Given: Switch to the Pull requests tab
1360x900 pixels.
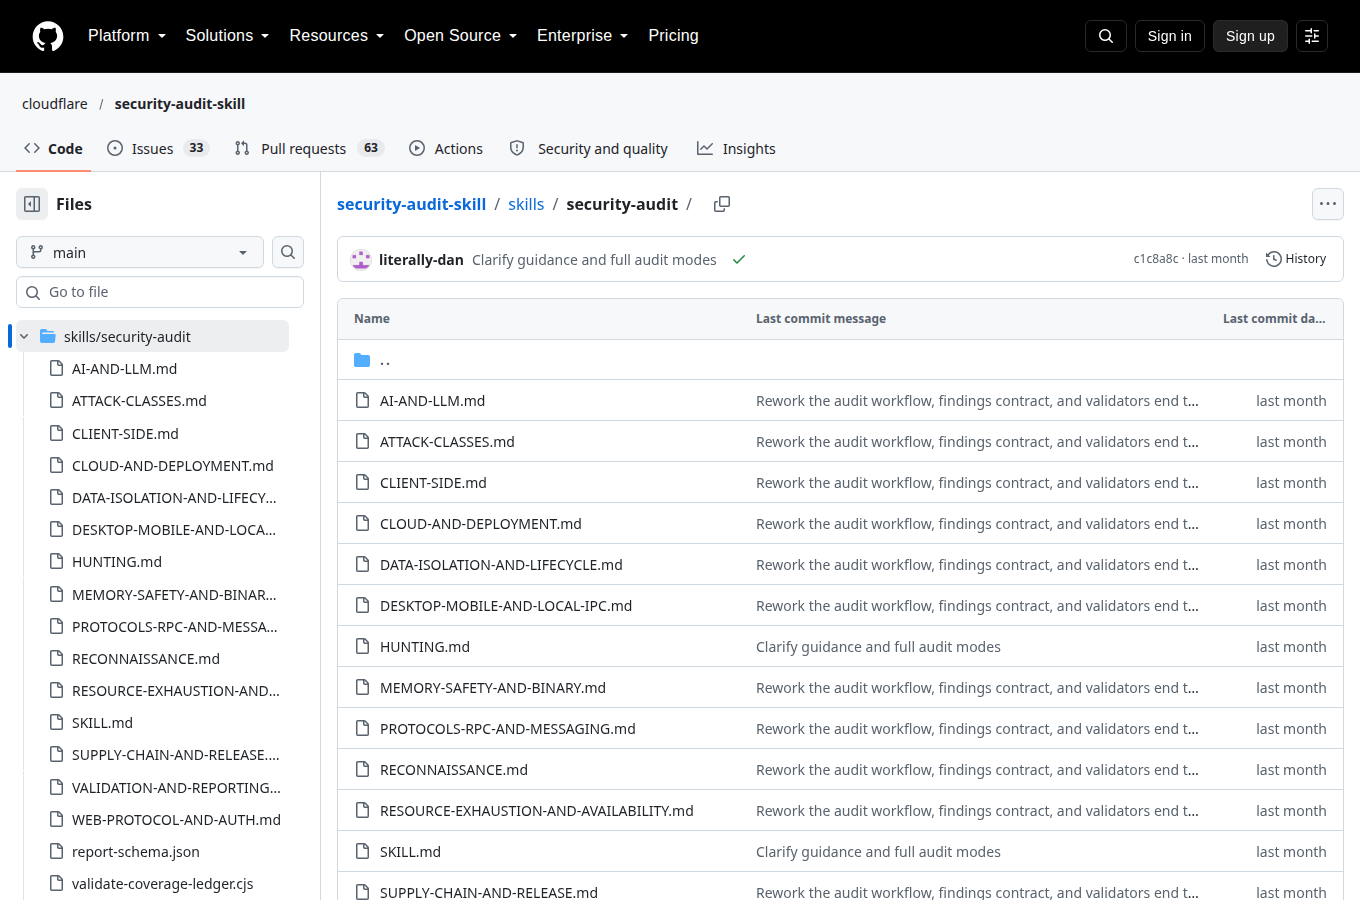Looking at the screenshot, I should click(309, 148).
